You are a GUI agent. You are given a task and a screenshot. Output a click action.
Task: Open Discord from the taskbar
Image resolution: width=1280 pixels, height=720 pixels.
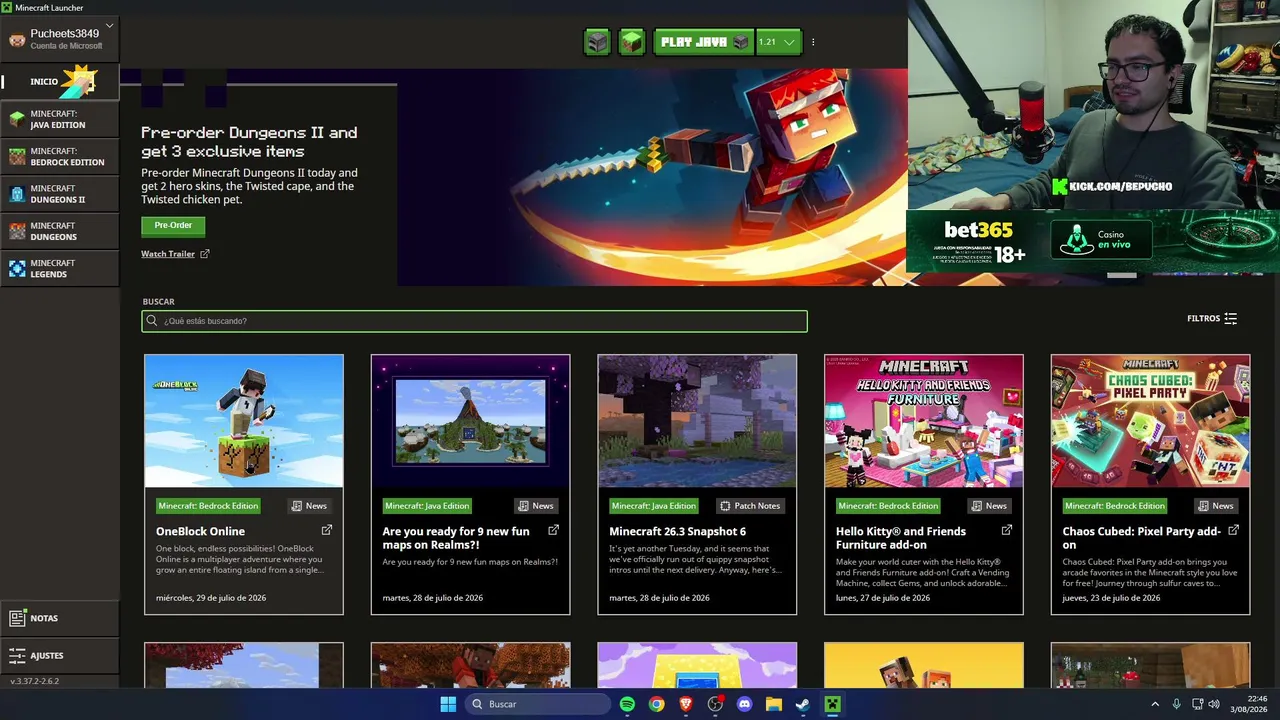pyautogui.click(x=744, y=704)
